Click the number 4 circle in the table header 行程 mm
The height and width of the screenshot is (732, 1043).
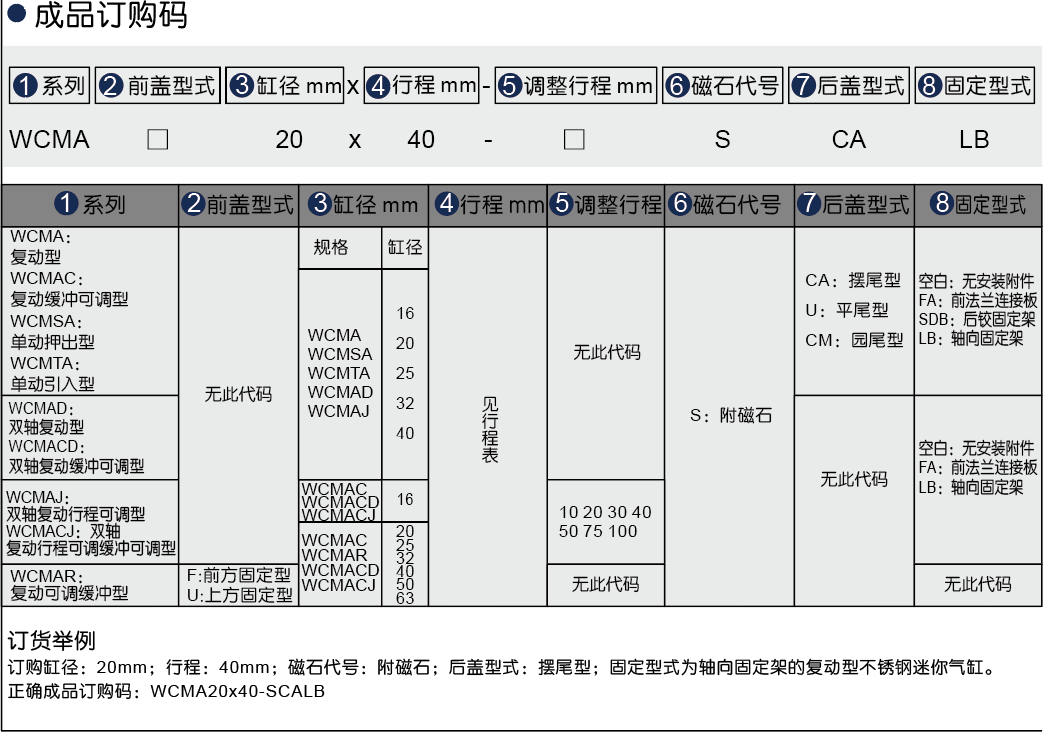(446, 205)
